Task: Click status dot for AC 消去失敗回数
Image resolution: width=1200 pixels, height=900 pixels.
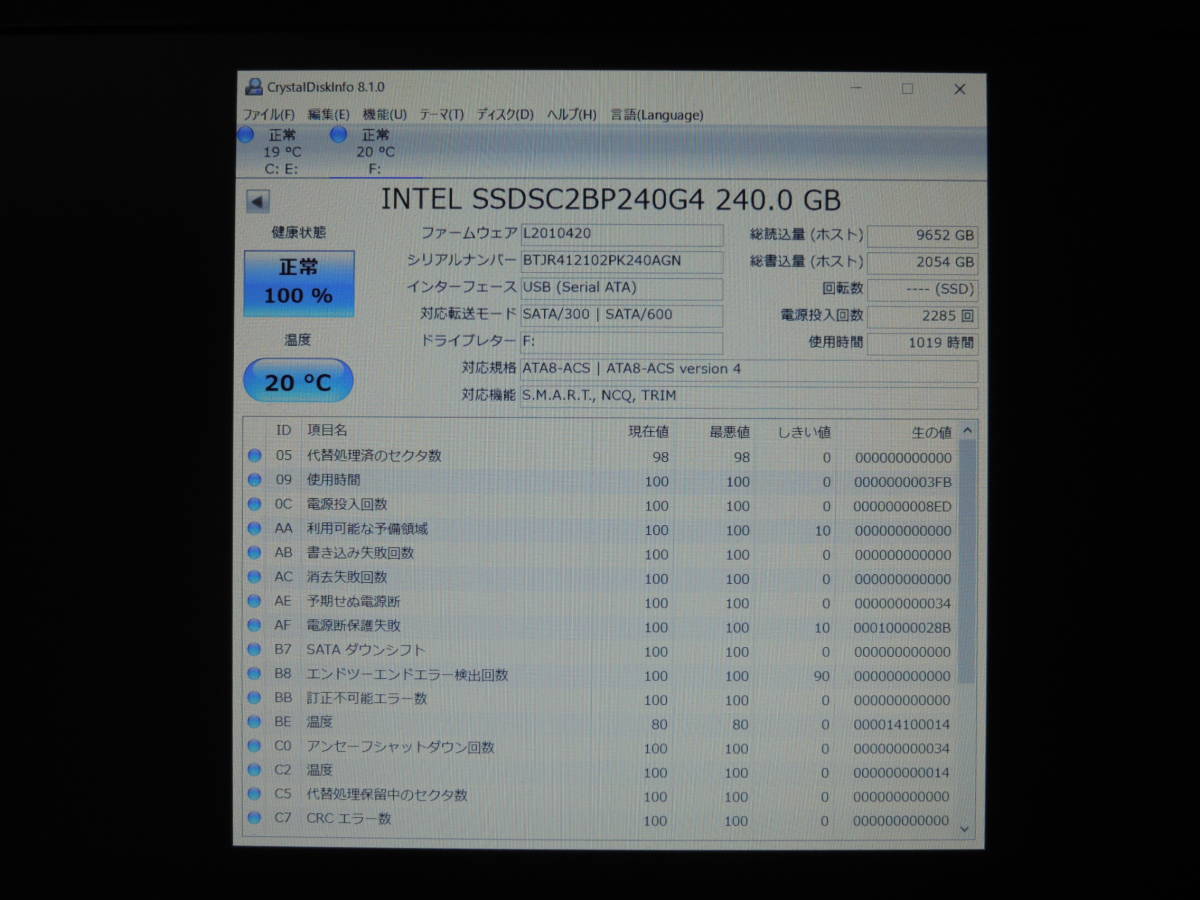Action: pyautogui.click(x=254, y=578)
